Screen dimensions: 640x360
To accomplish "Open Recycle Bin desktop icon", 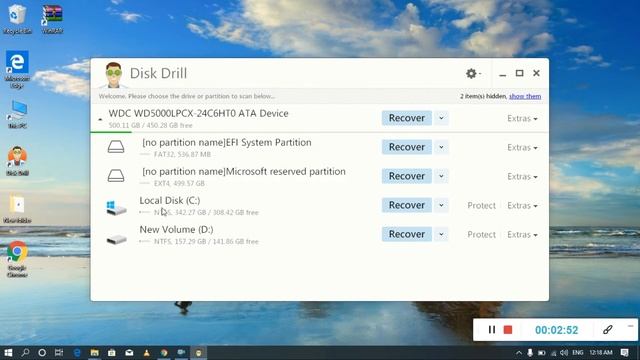I will [x=17, y=19].
